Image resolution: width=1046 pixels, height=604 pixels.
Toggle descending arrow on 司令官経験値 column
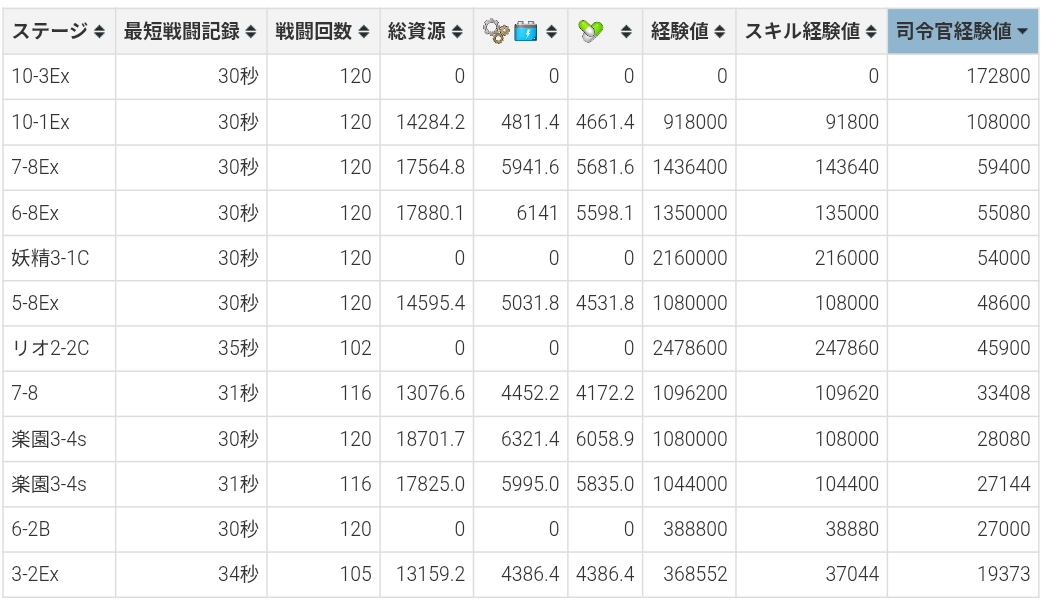(x=1022, y=32)
